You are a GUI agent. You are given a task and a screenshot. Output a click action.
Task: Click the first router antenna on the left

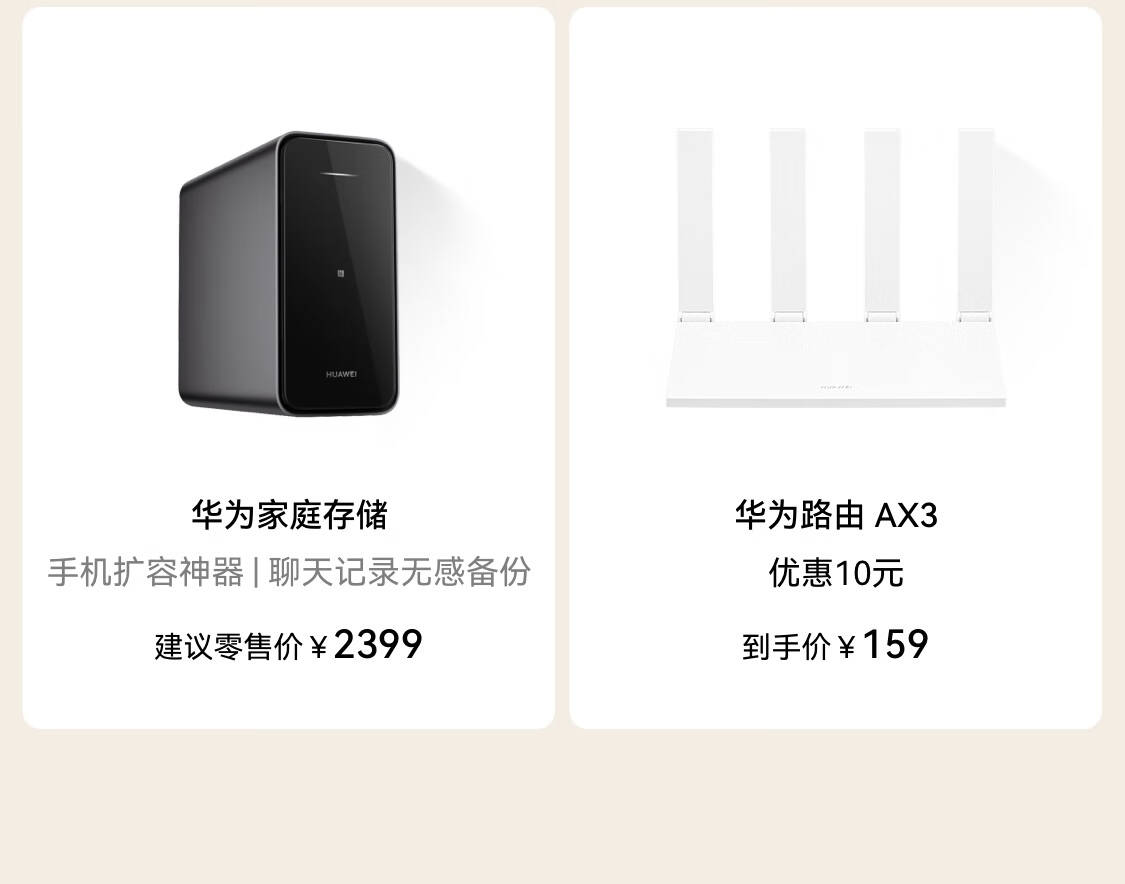pos(695,224)
